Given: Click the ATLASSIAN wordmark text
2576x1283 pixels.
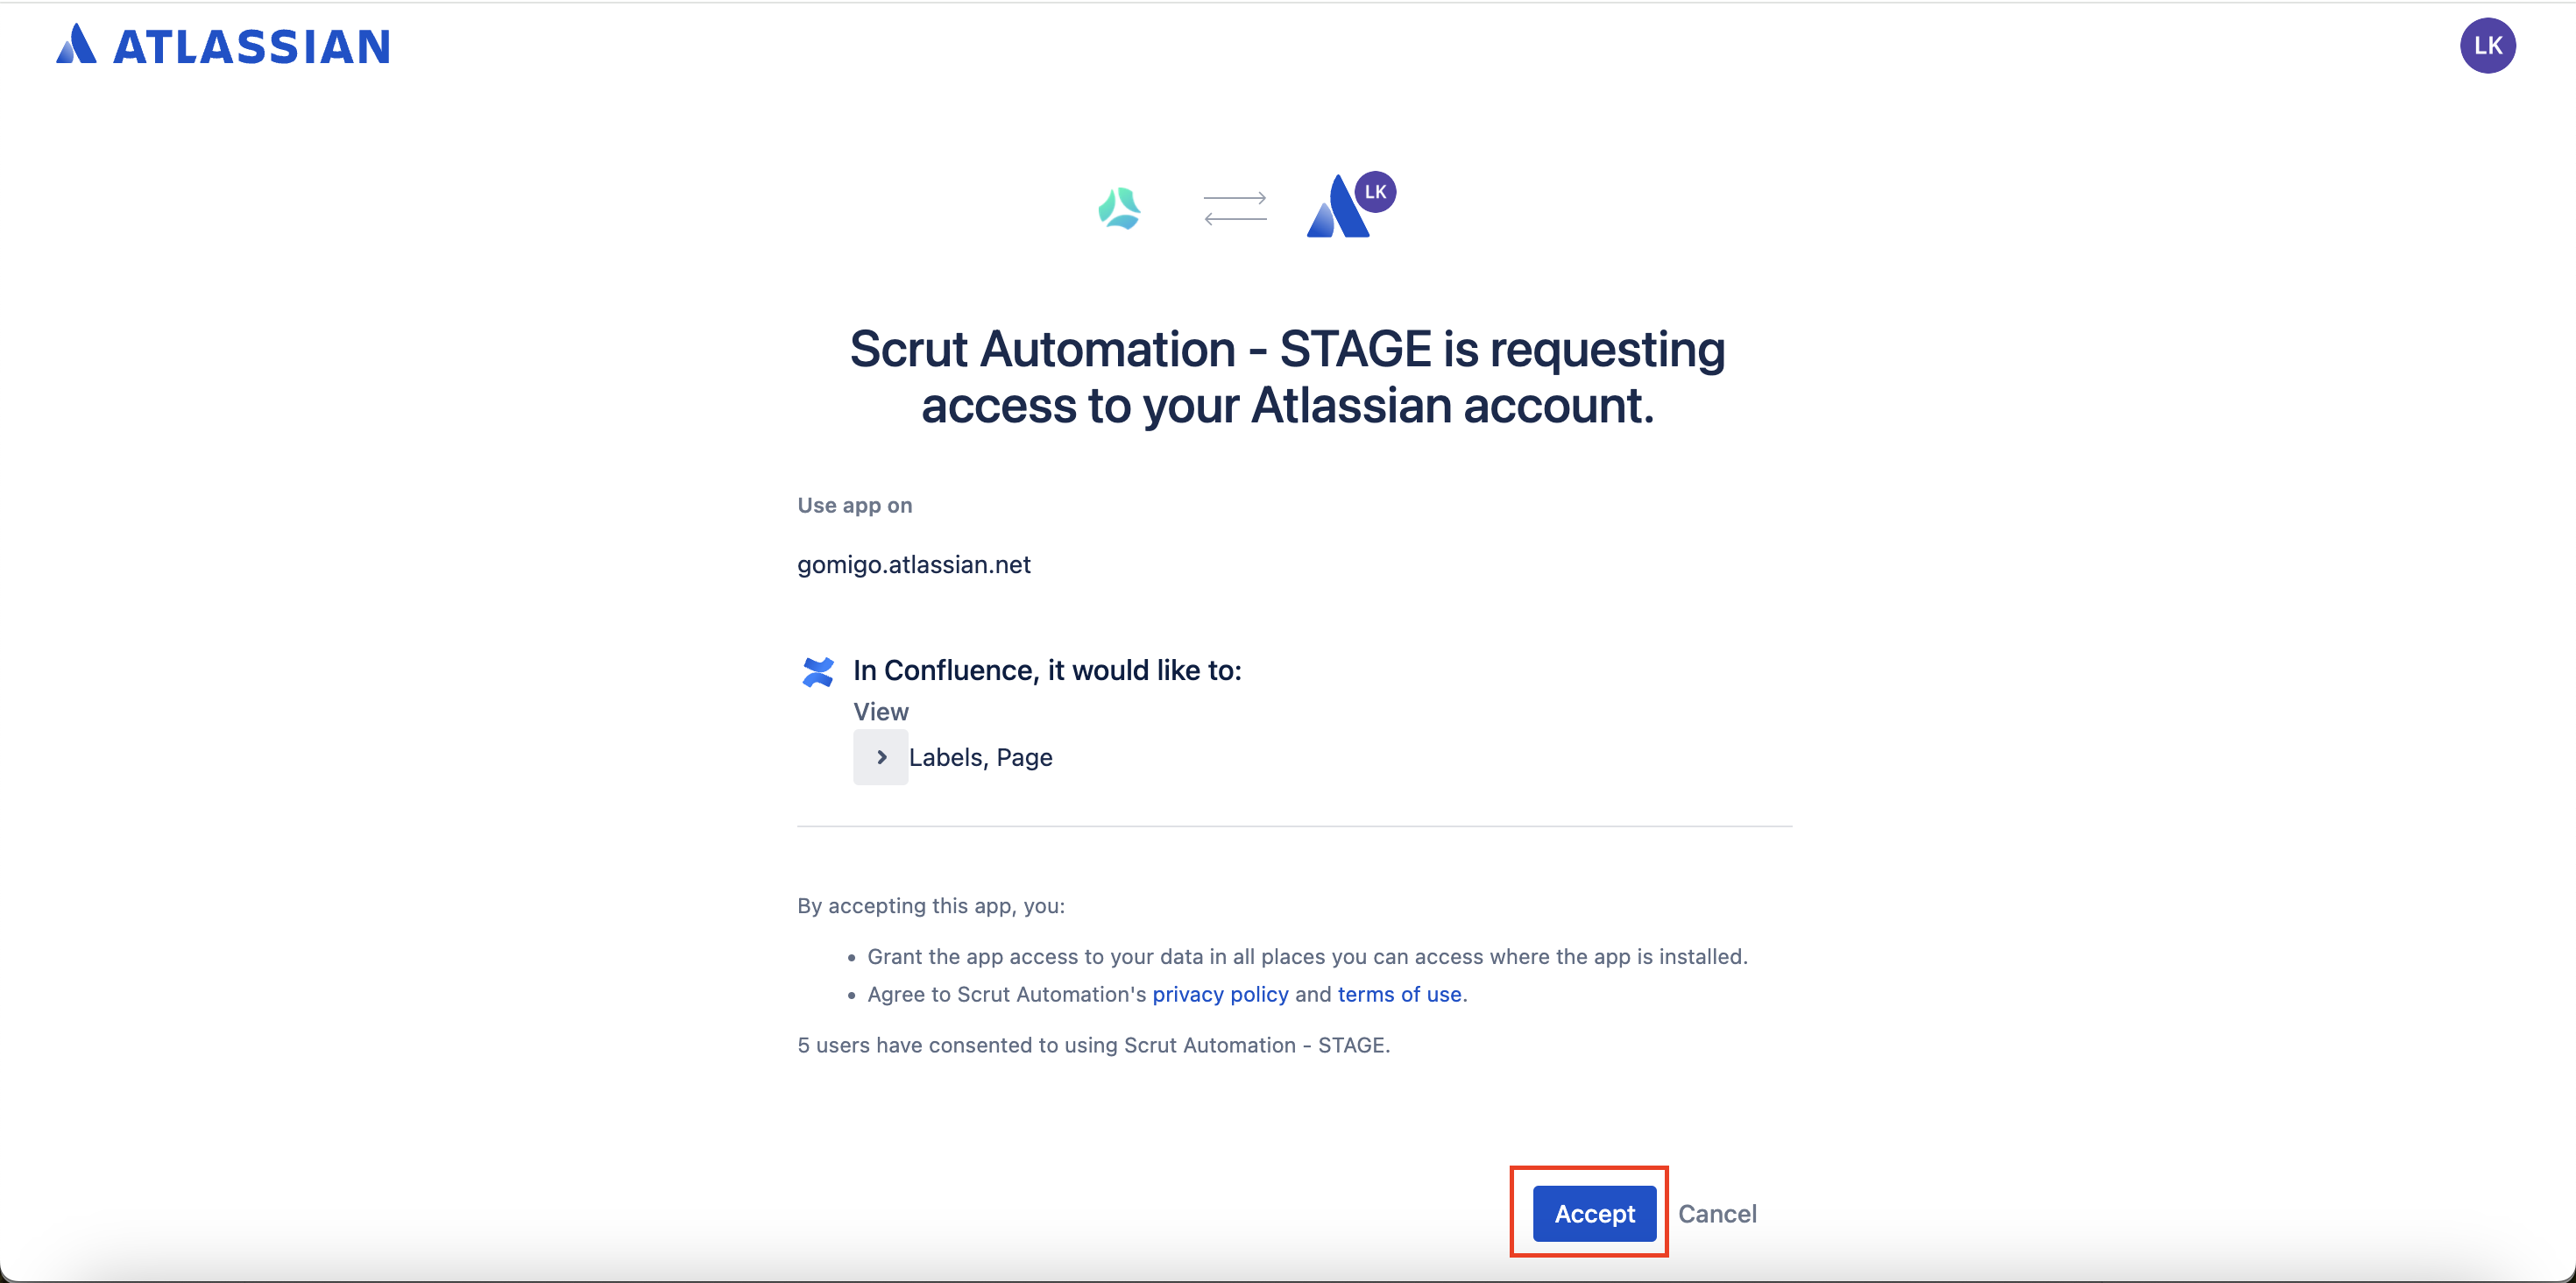Looking at the screenshot, I should point(251,46).
